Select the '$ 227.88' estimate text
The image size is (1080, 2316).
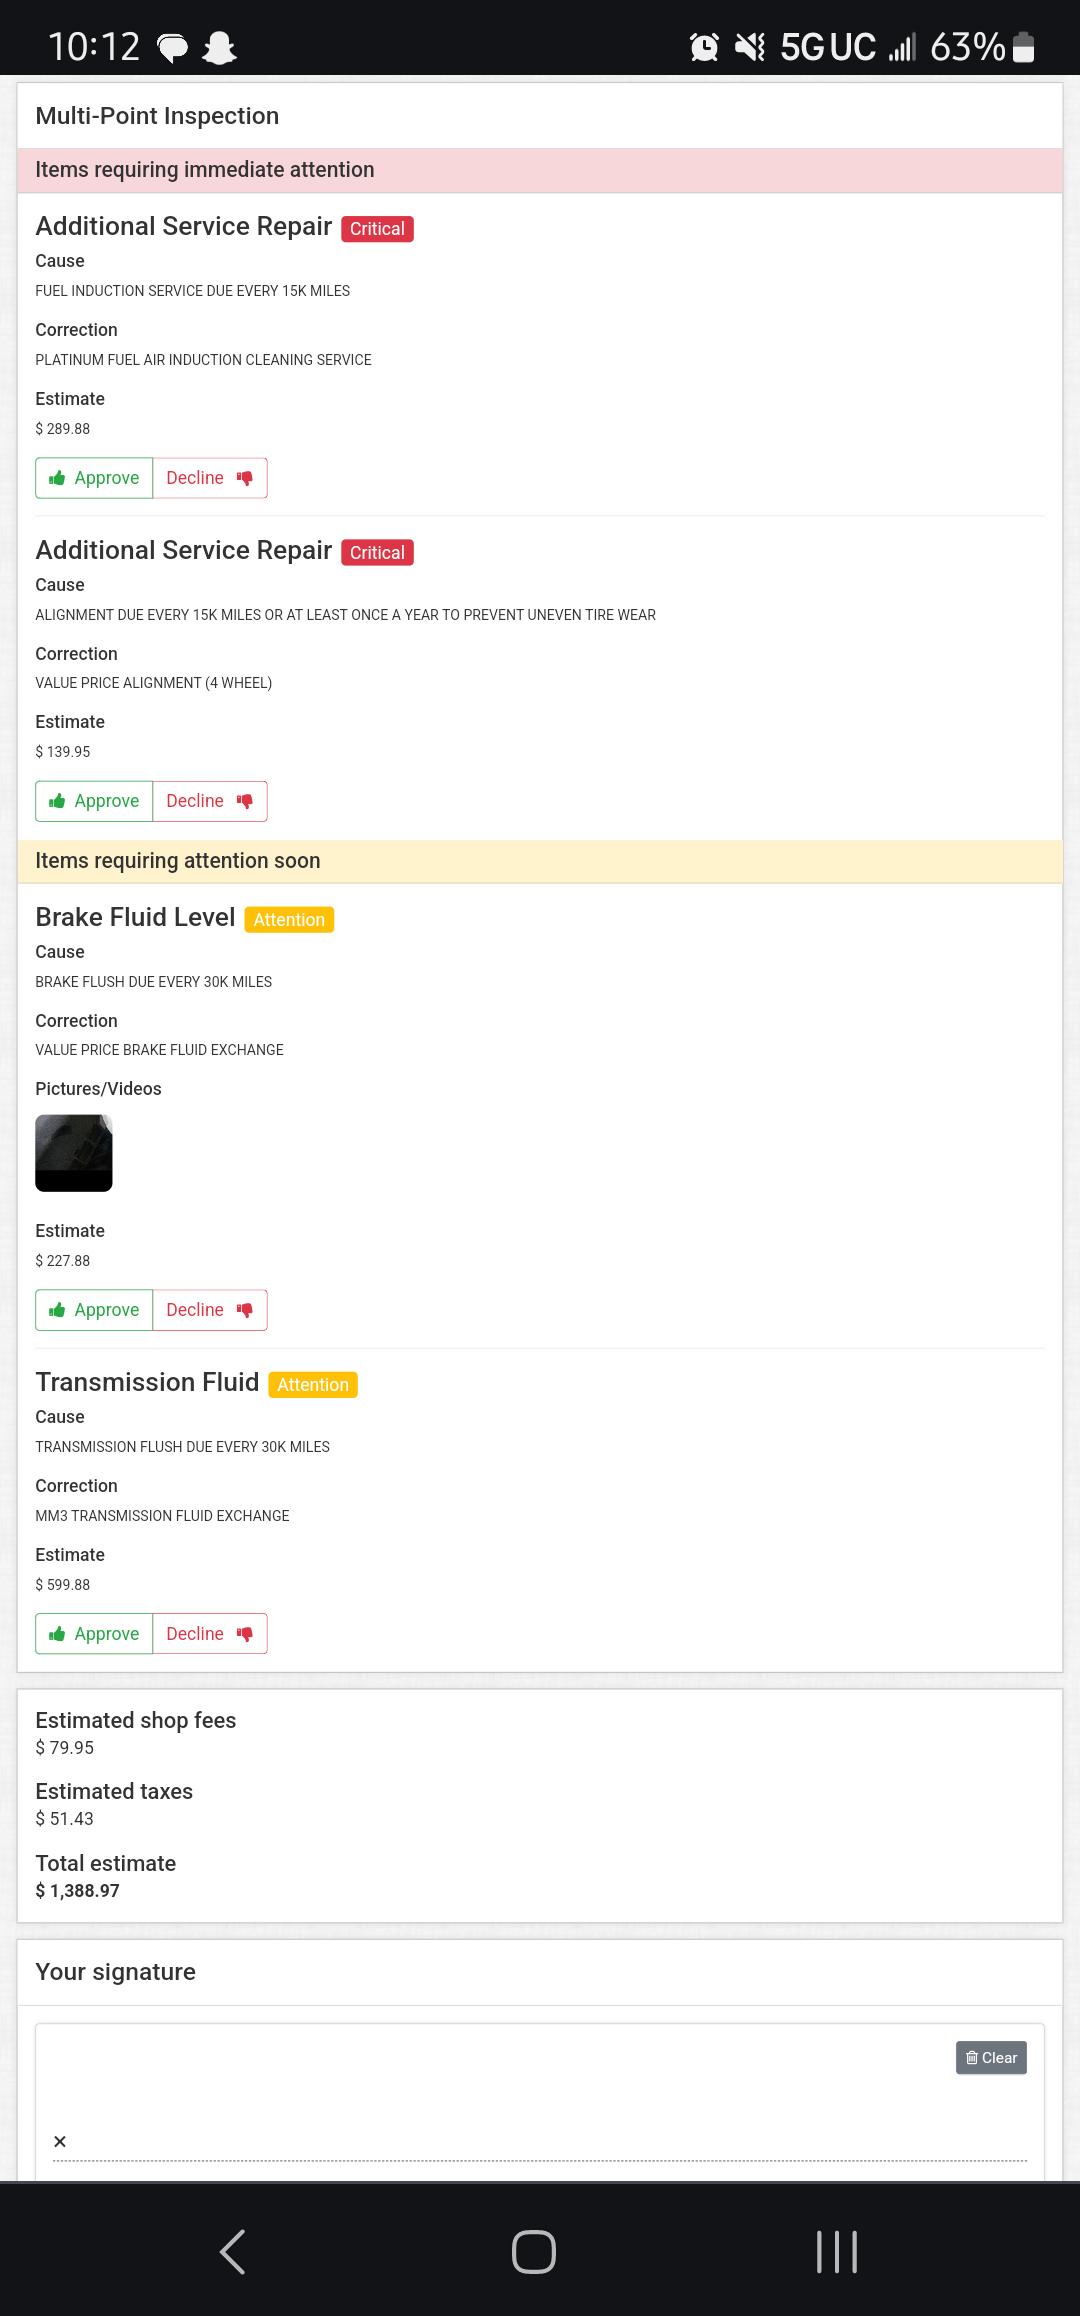point(62,1261)
